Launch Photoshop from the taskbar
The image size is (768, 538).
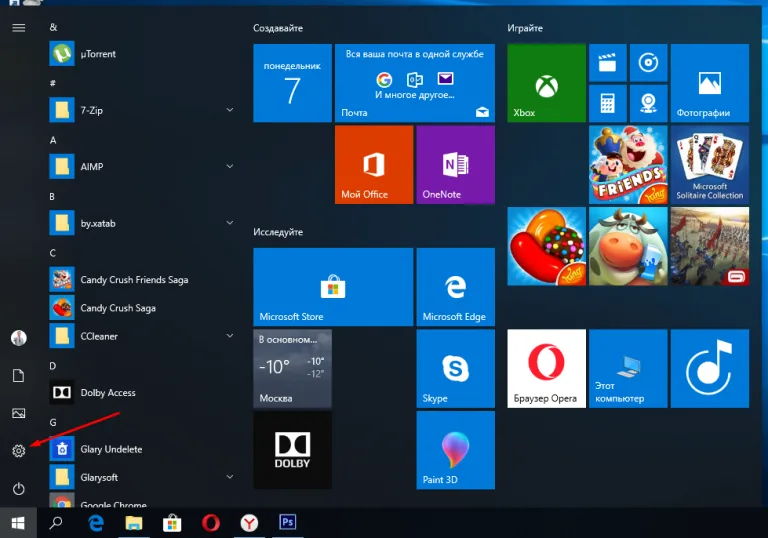click(x=288, y=523)
